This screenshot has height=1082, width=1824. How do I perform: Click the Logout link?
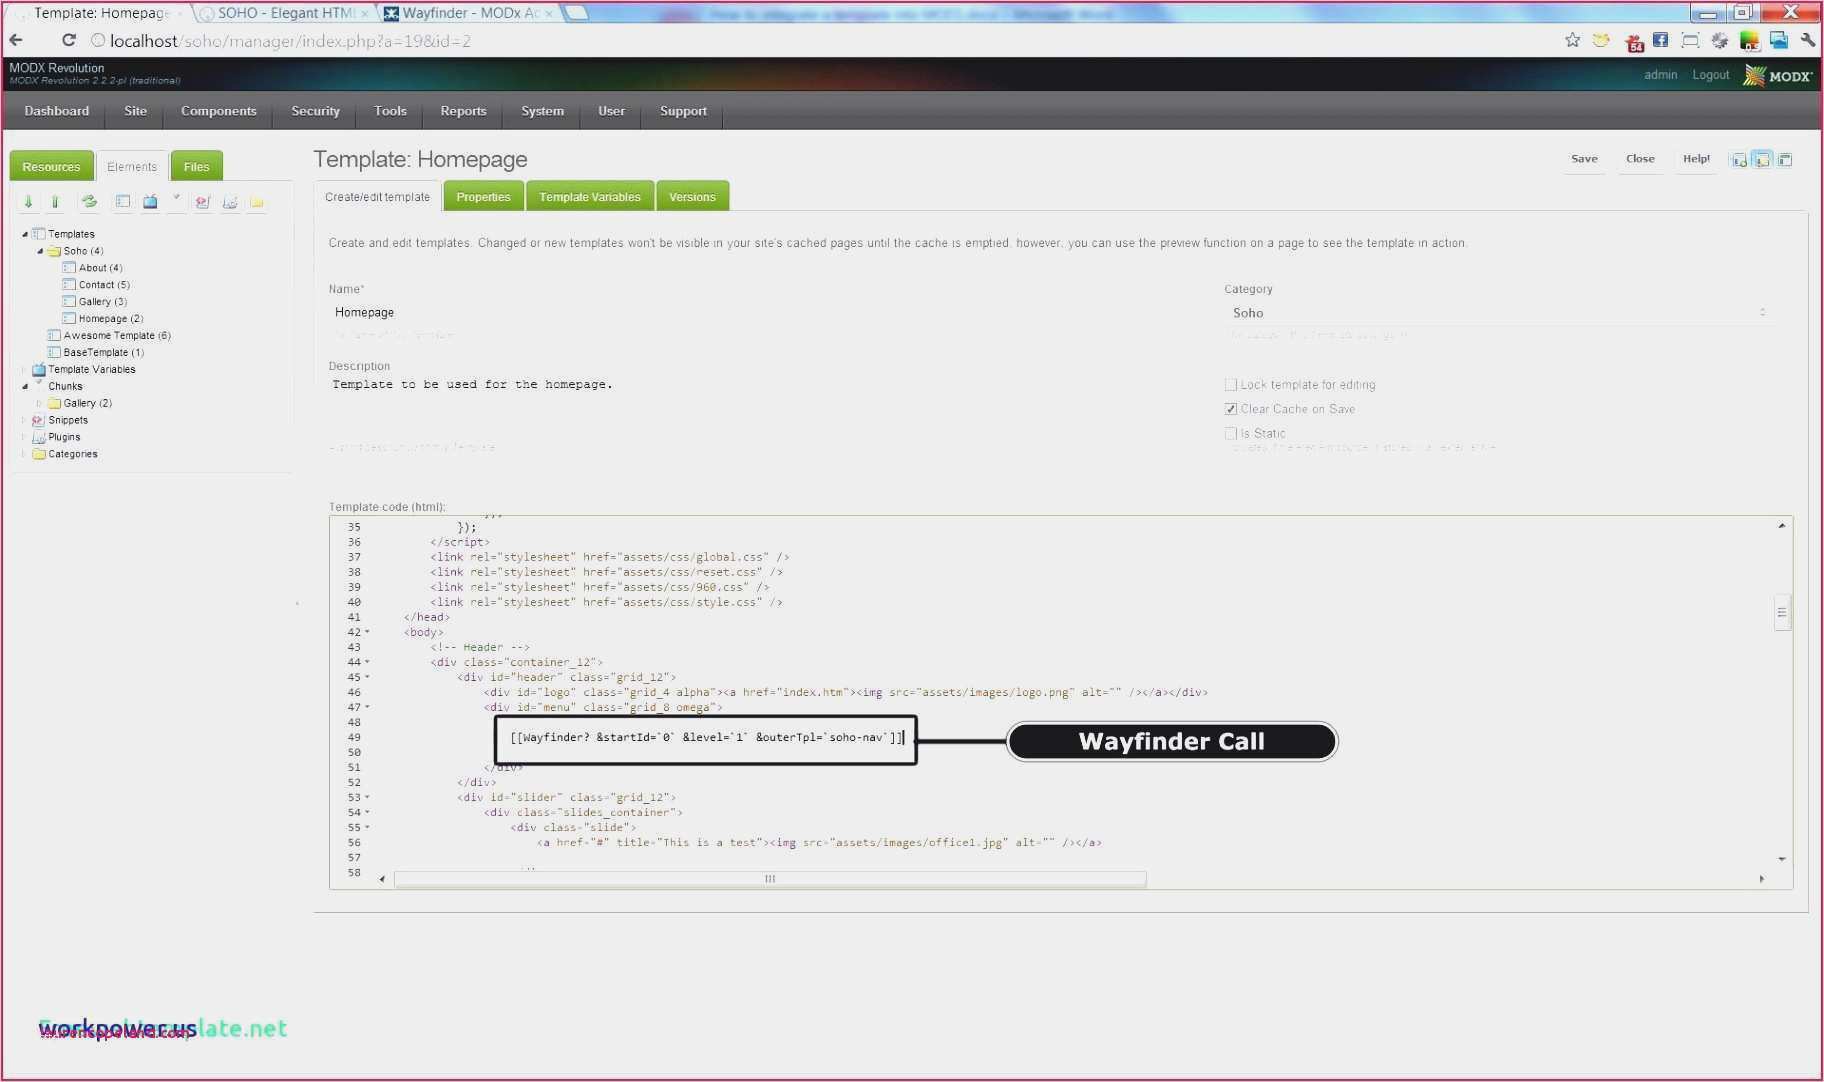point(1710,75)
